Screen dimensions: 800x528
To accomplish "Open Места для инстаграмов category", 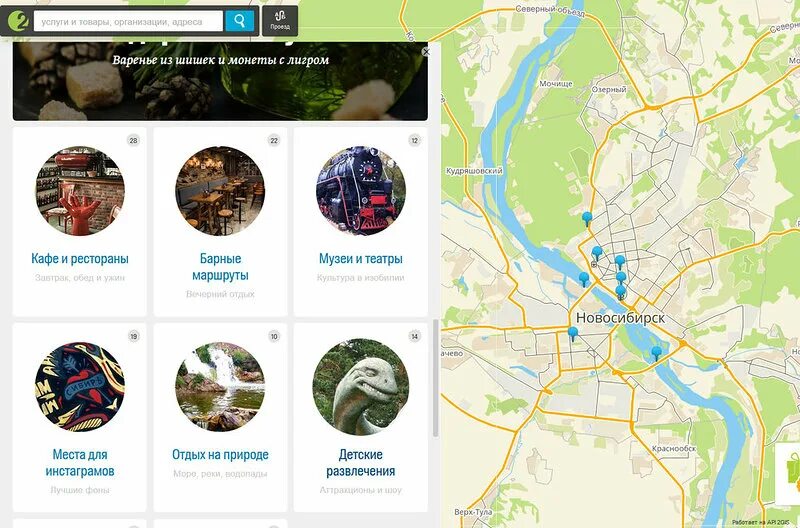I will tap(80, 463).
